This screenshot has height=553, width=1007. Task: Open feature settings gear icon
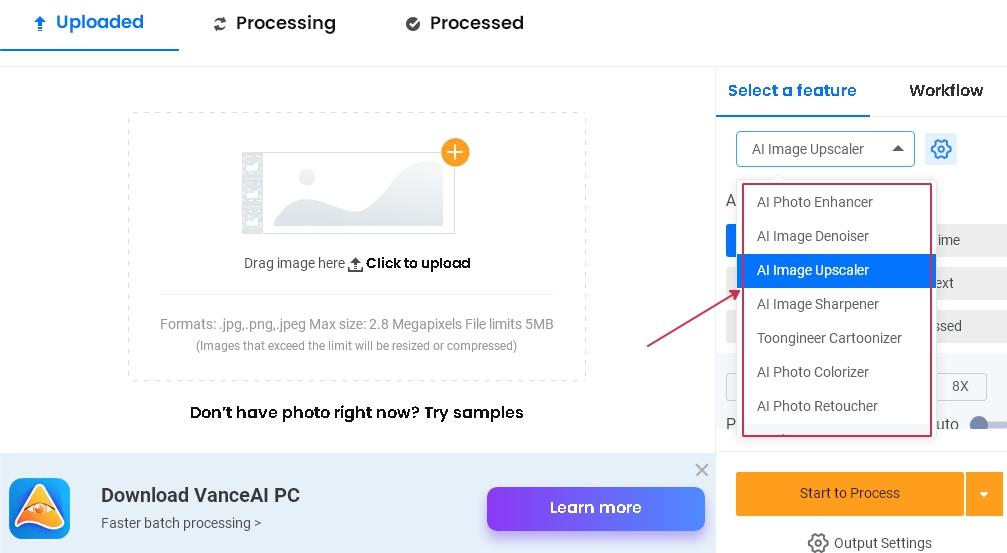pos(941,149)
